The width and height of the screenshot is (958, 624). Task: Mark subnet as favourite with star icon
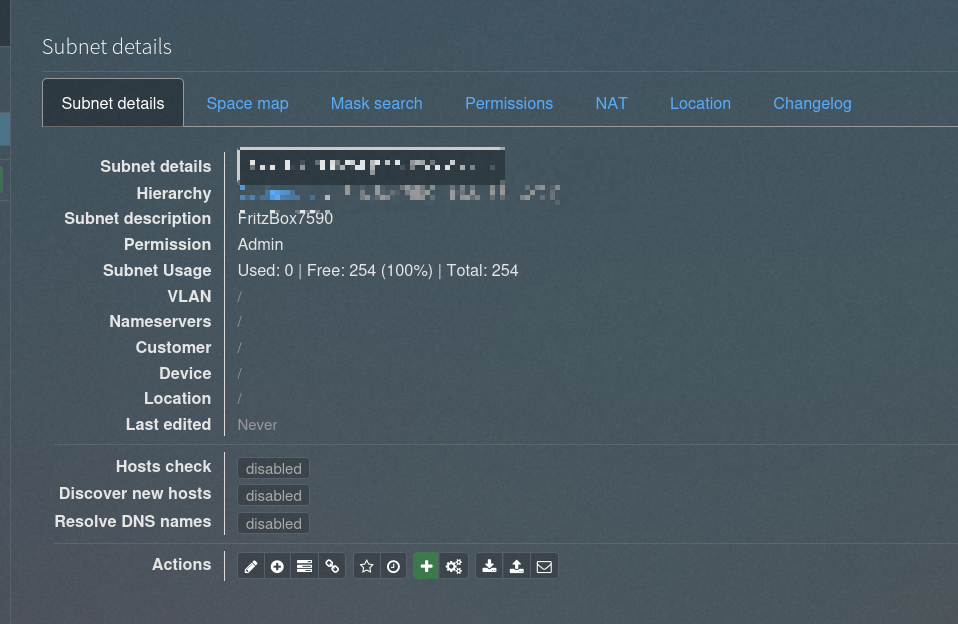tap(367, 567)
